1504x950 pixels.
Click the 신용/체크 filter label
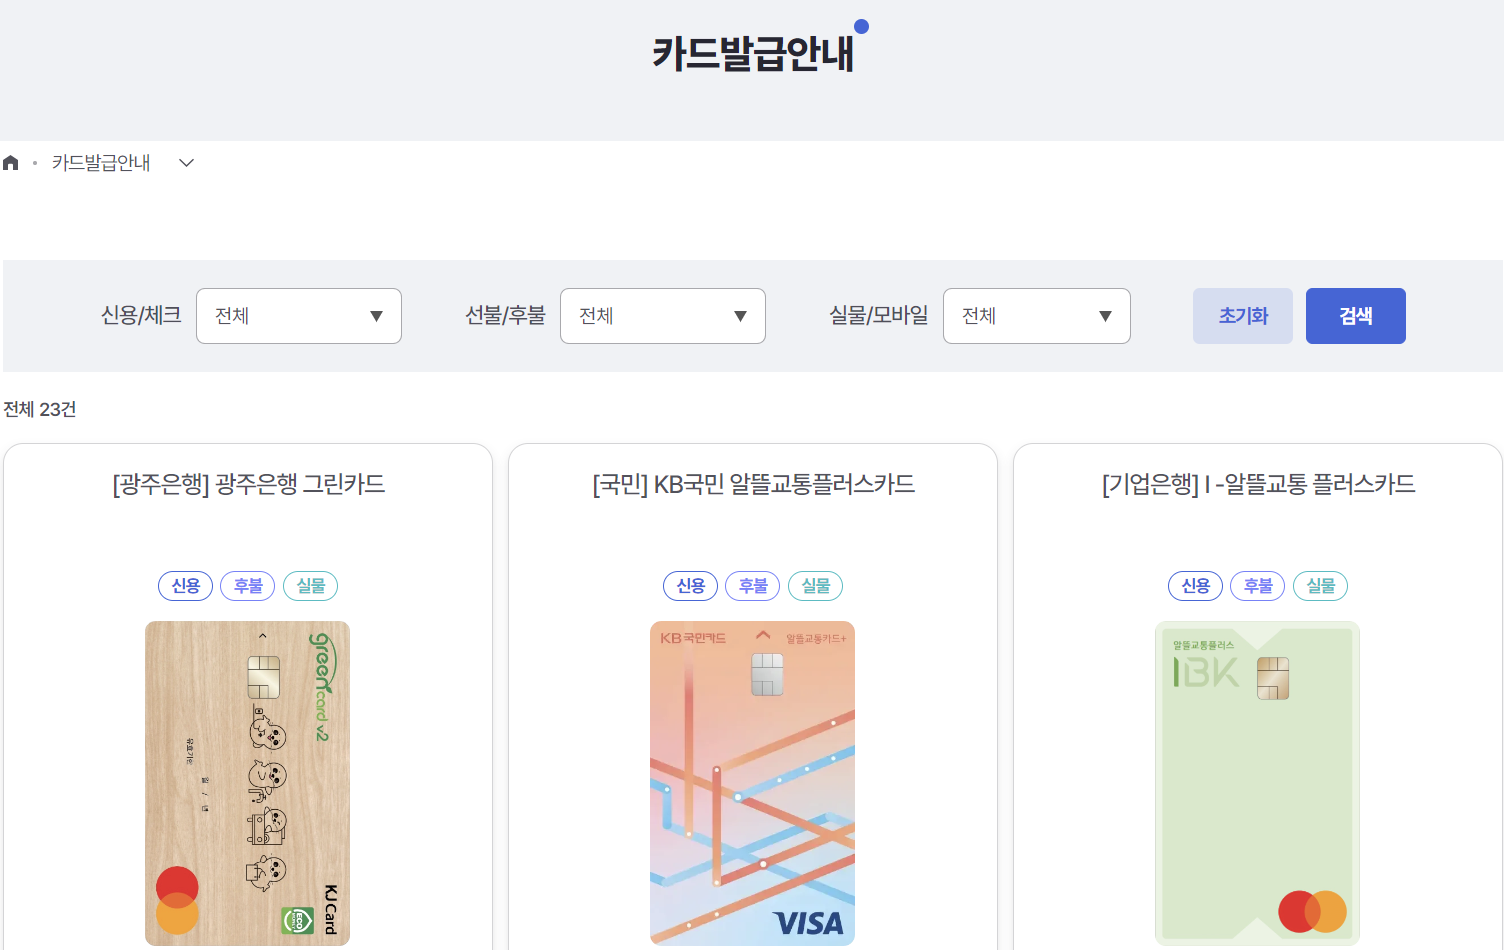(141, 316)
